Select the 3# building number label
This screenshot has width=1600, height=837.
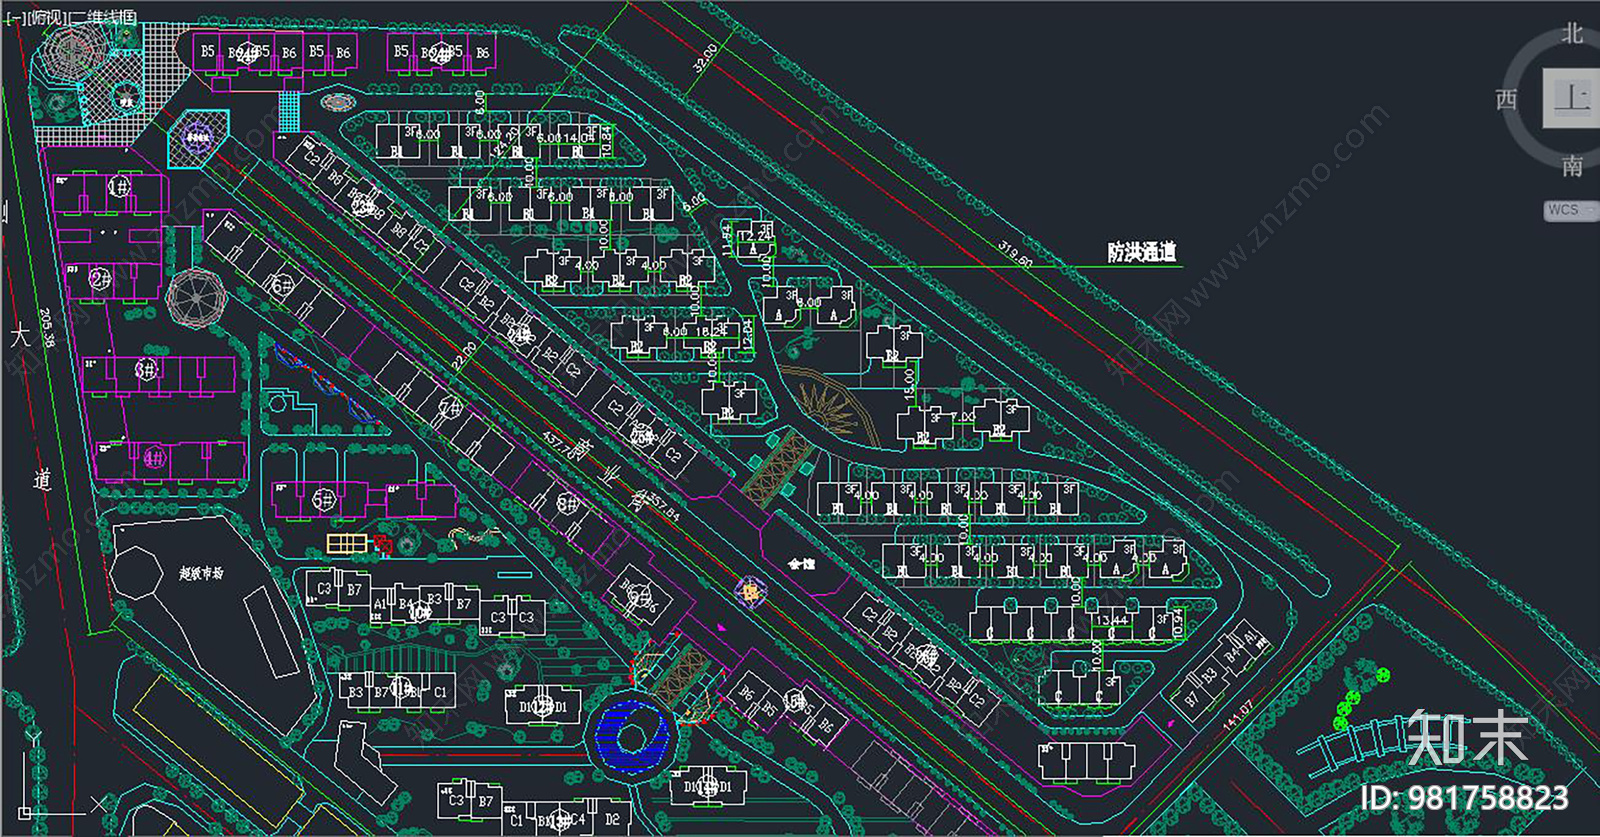(146, 370)
